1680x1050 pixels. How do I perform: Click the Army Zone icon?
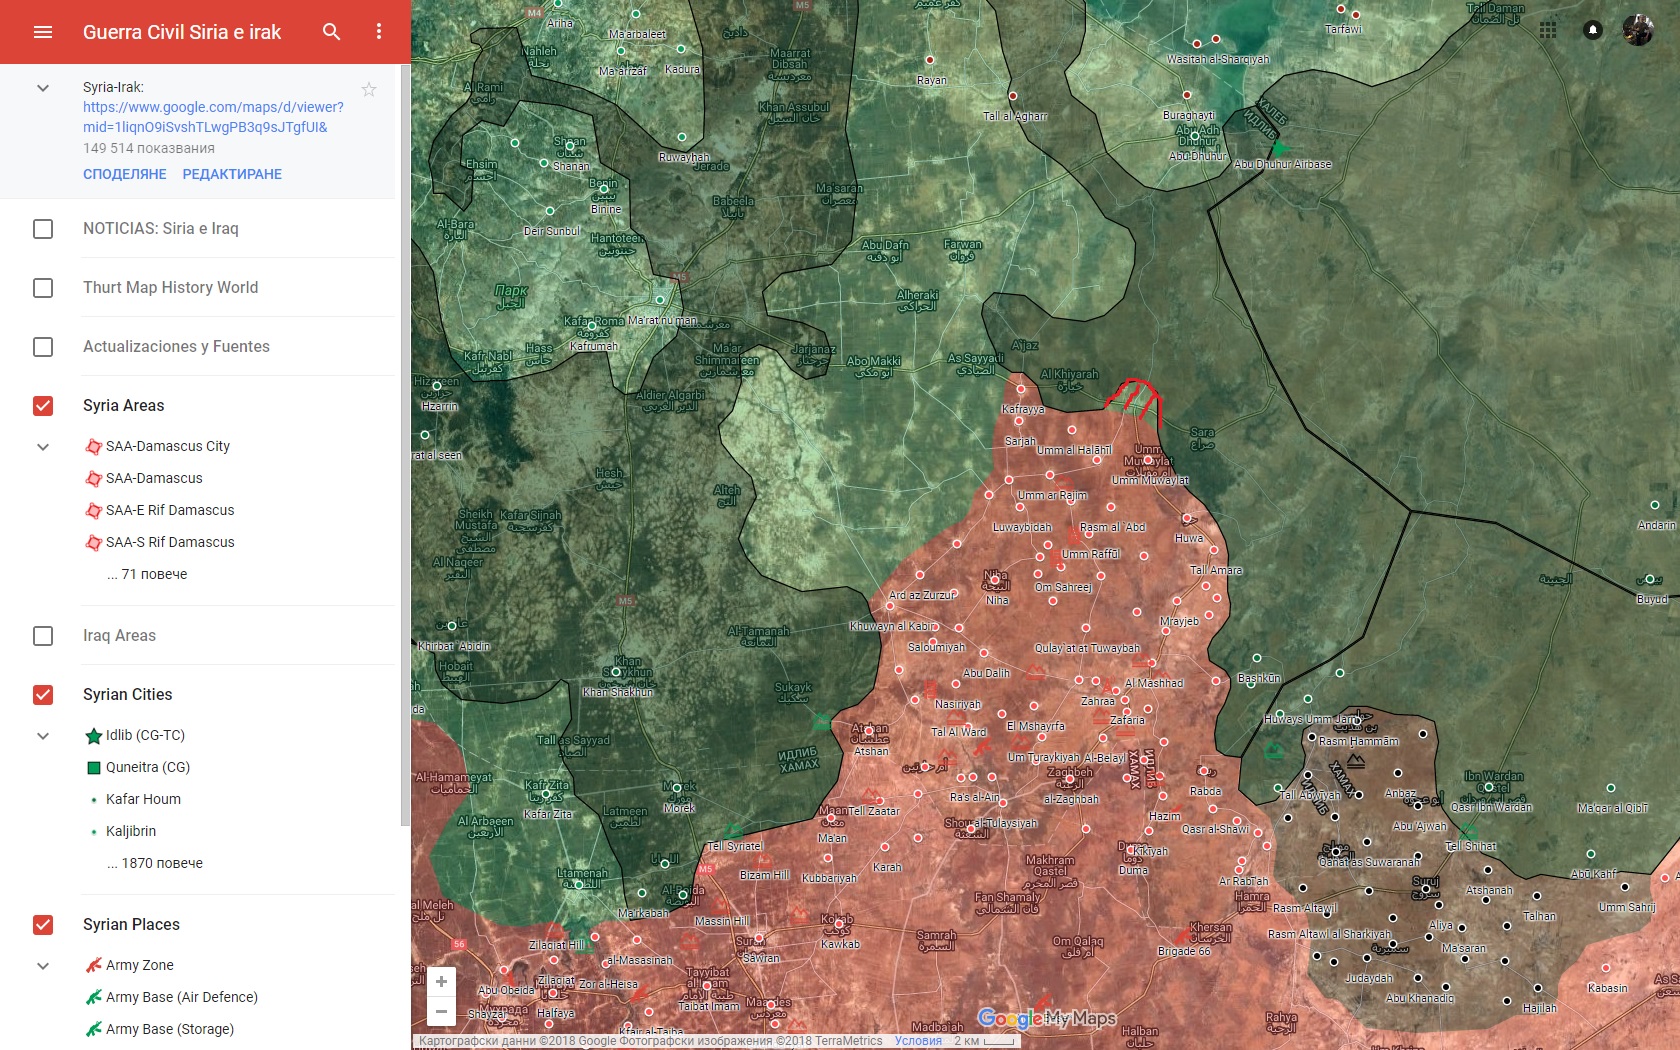94,965
